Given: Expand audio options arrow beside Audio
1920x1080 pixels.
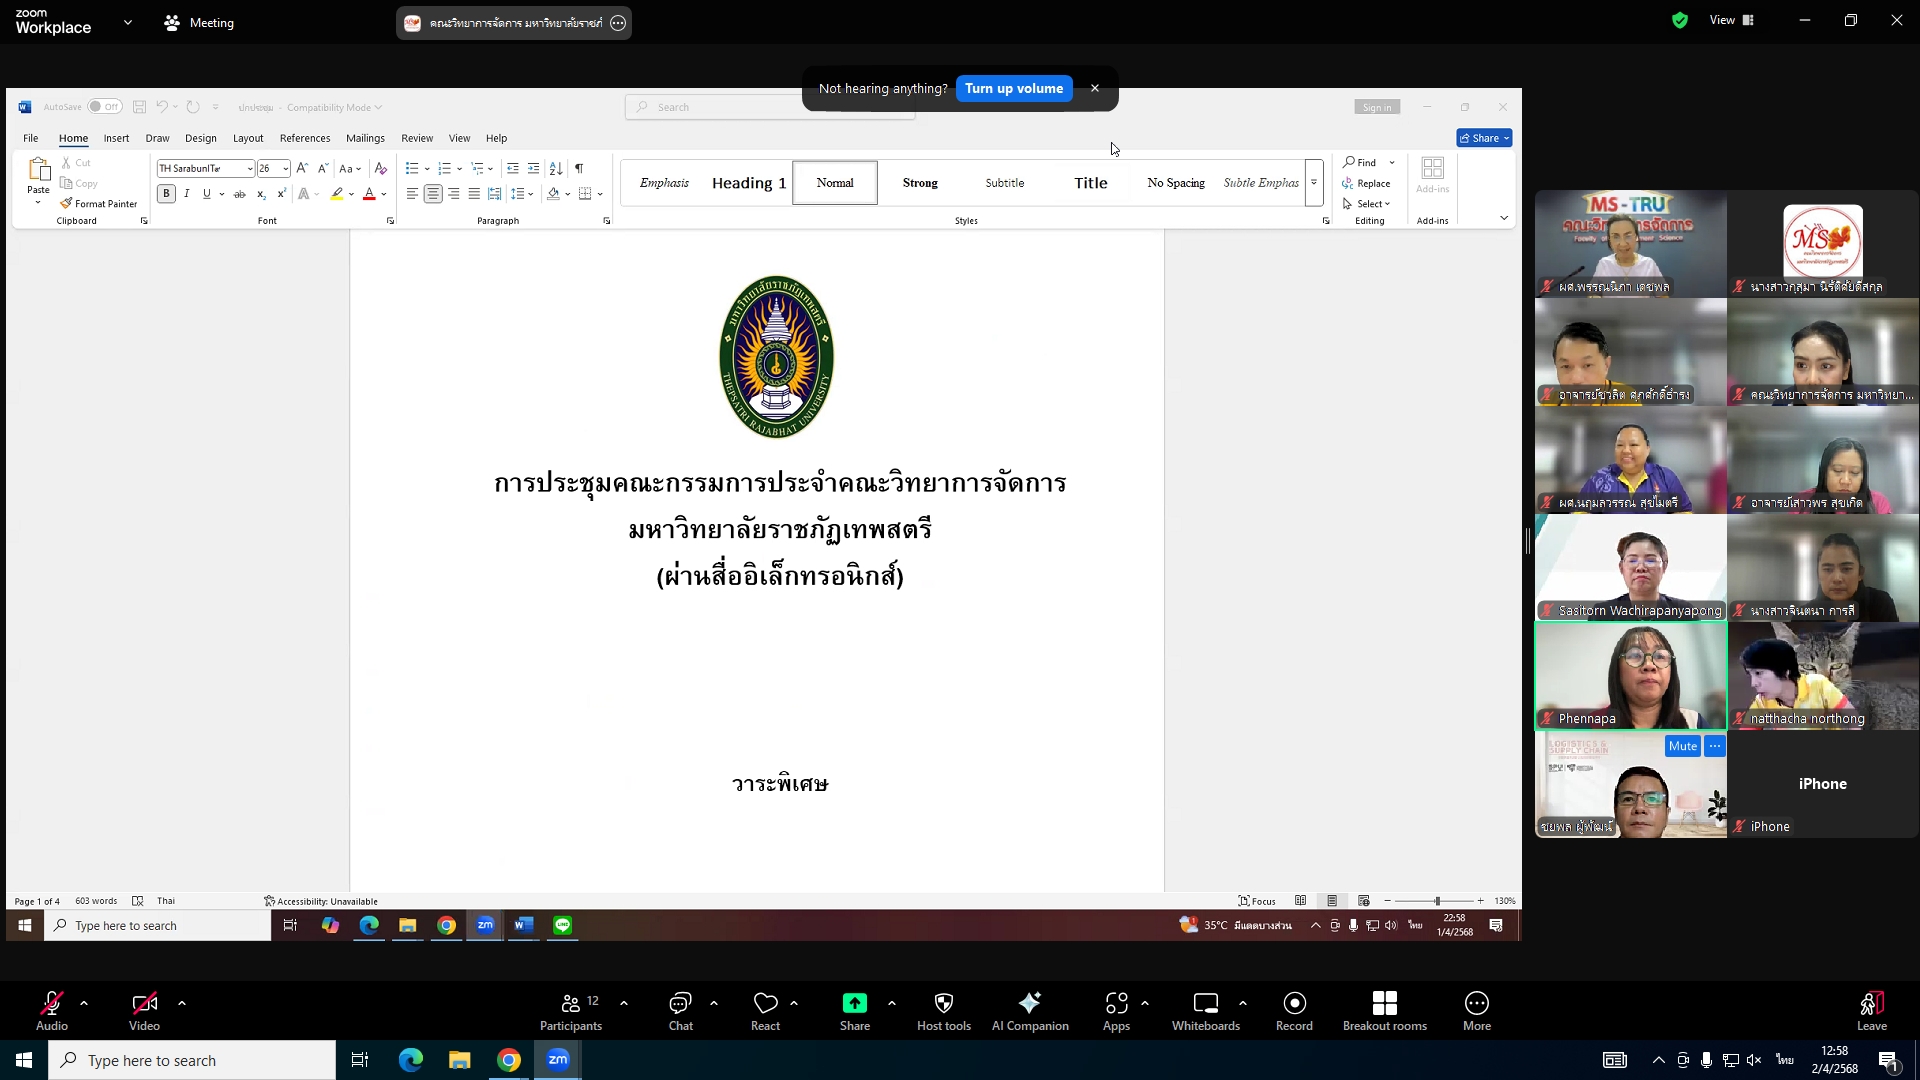Looking at the screenshot, I should pyautogui.click(x=84, y=1003).
